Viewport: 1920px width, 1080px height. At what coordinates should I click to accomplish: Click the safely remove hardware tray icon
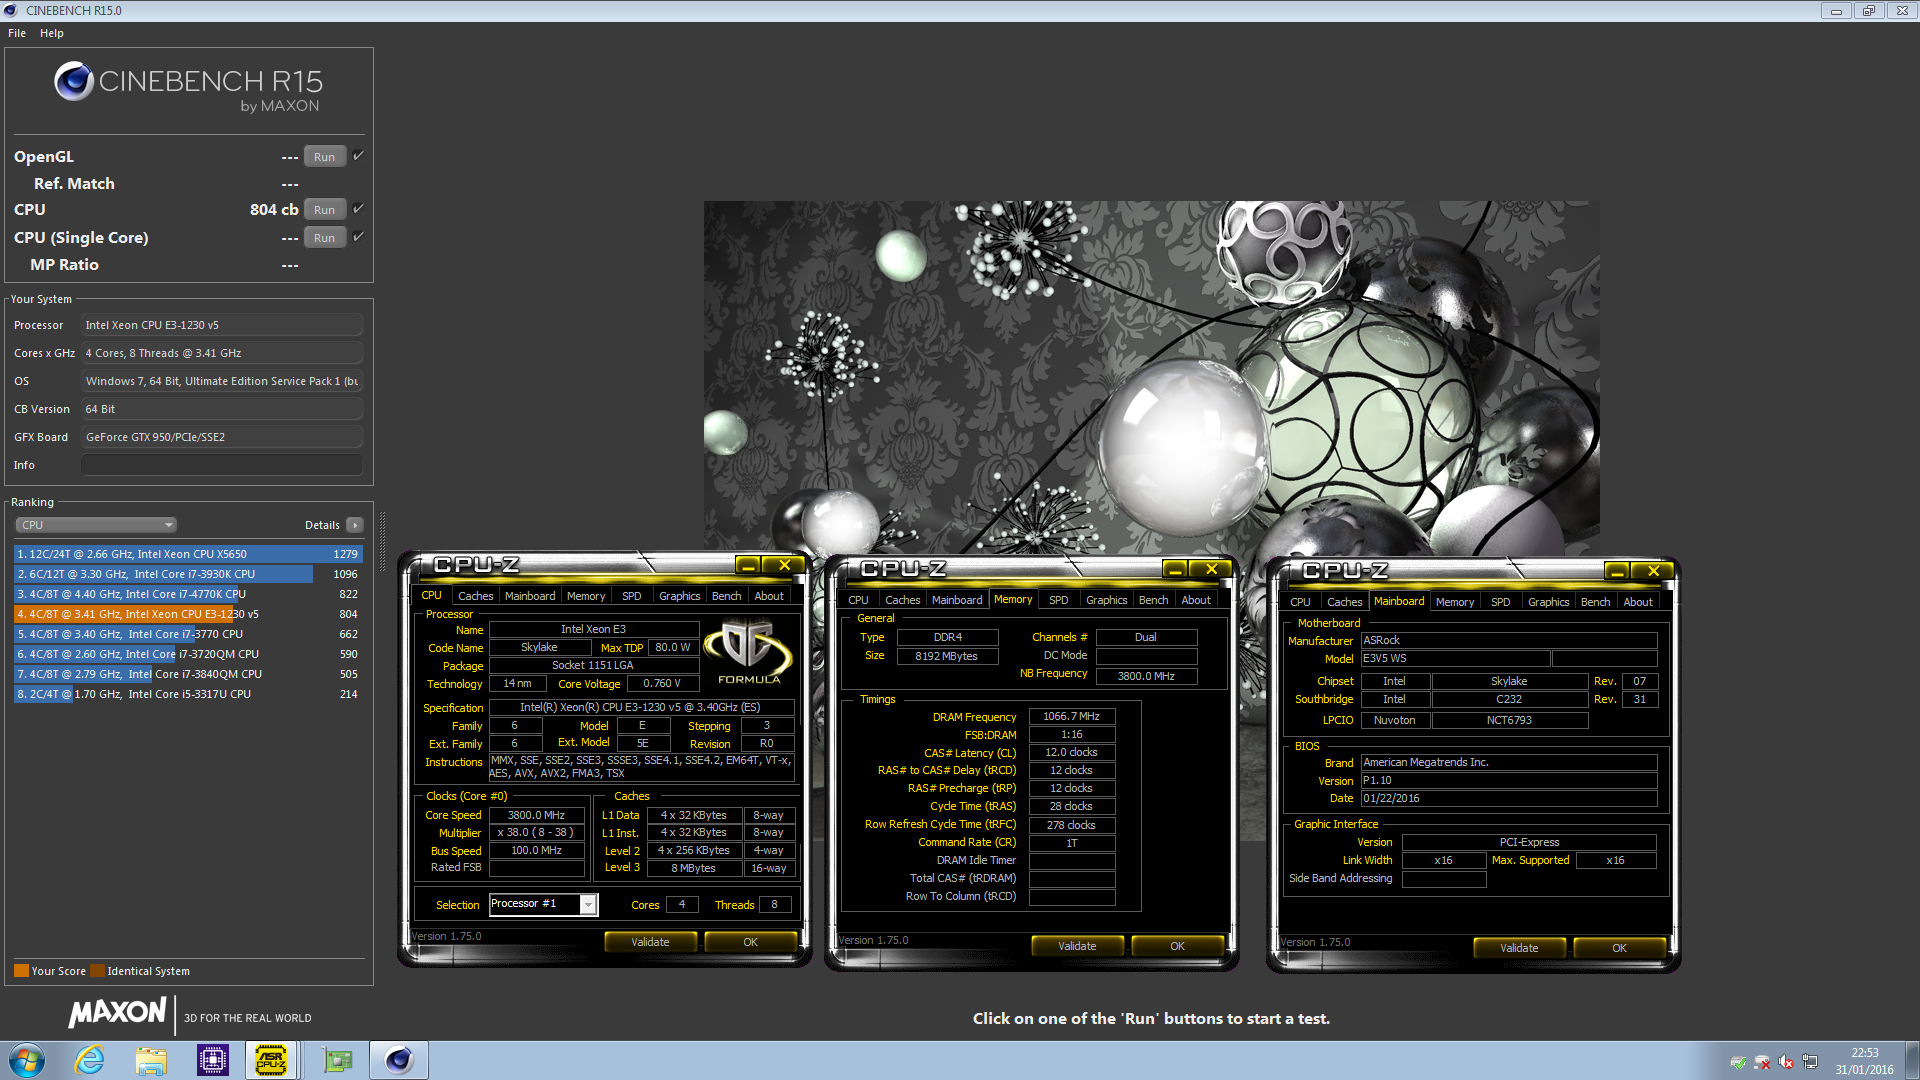point(1739,1062)
